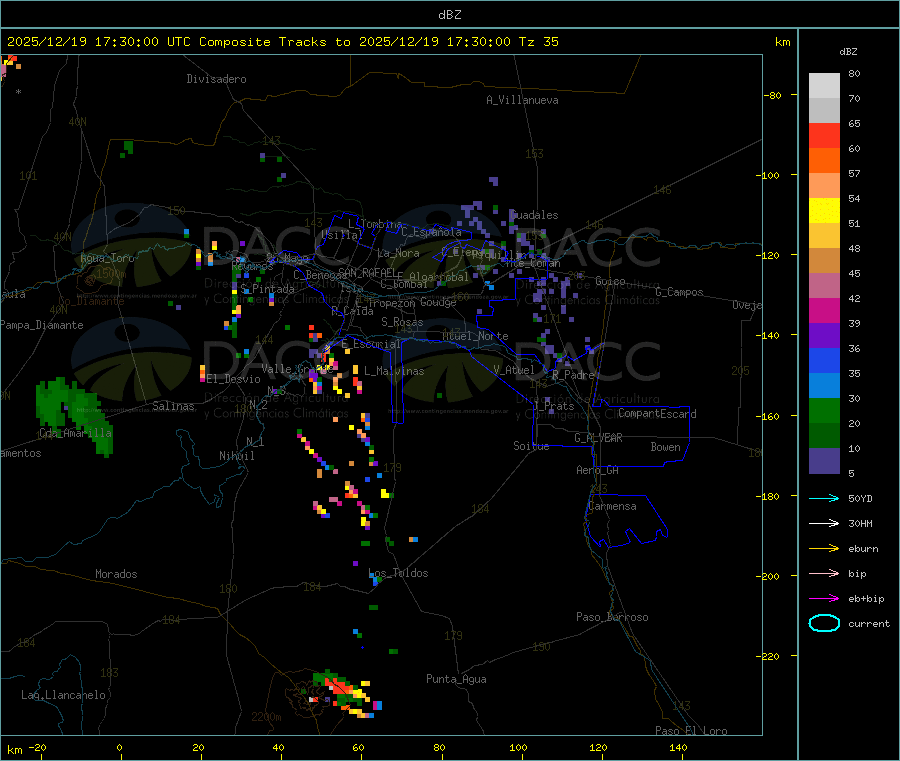Click the 'SAN_RAFAEL' map label
The width and height of the screenshot is (900, 761).
click(367, 272)
